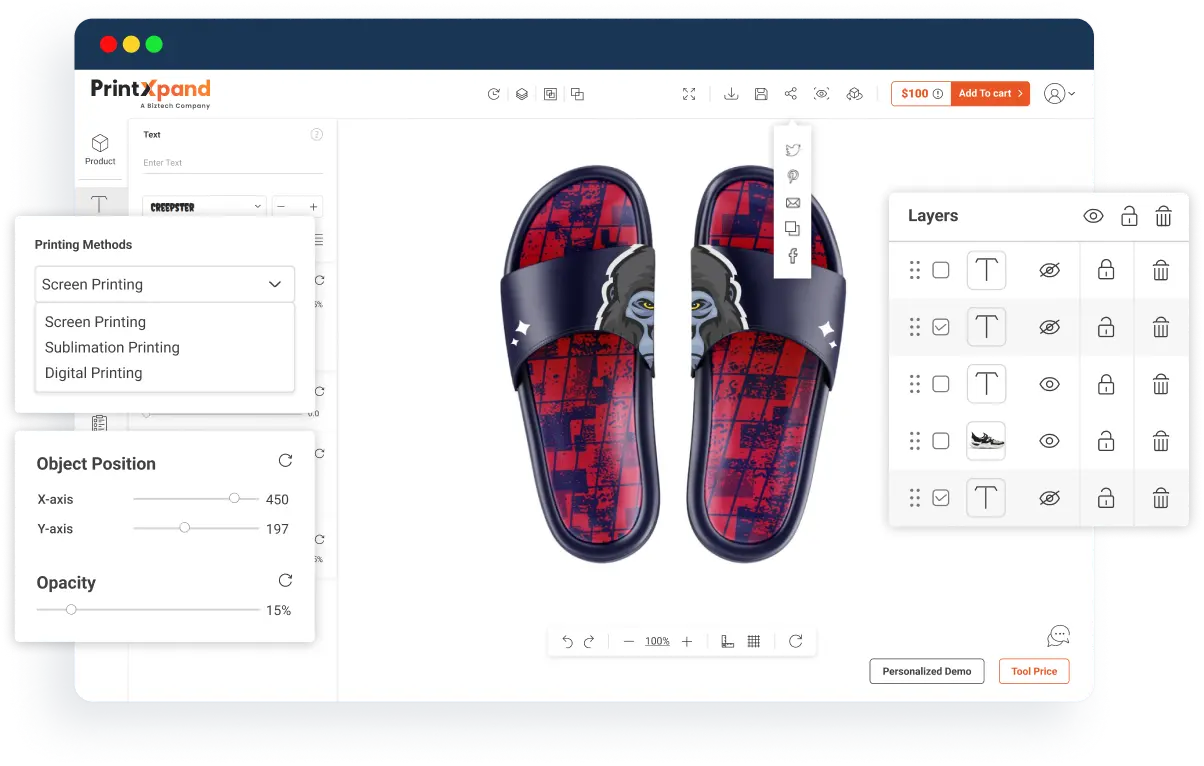
Task: Undo the last action in bottom toolbar
Action: pos(567,642)
